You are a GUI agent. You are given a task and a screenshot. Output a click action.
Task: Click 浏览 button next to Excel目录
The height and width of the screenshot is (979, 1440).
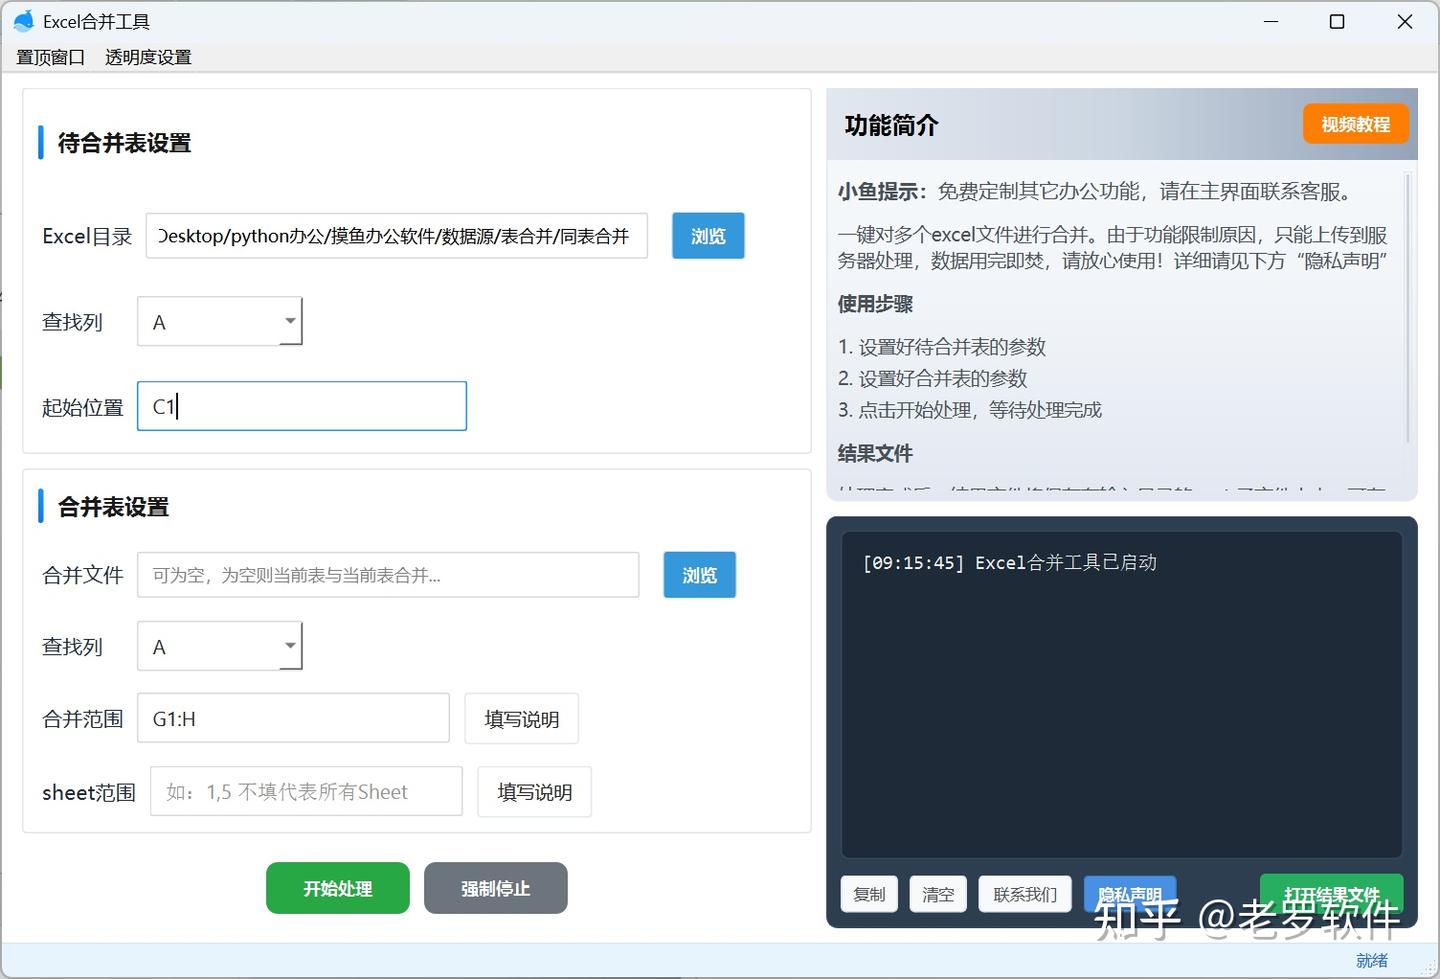click(708, 236)
